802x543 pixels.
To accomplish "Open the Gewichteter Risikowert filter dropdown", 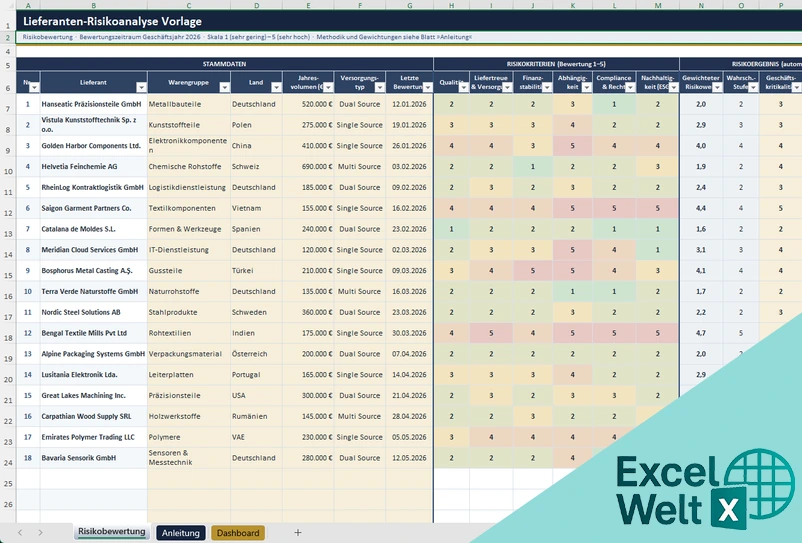I will [x=717, y=87].
